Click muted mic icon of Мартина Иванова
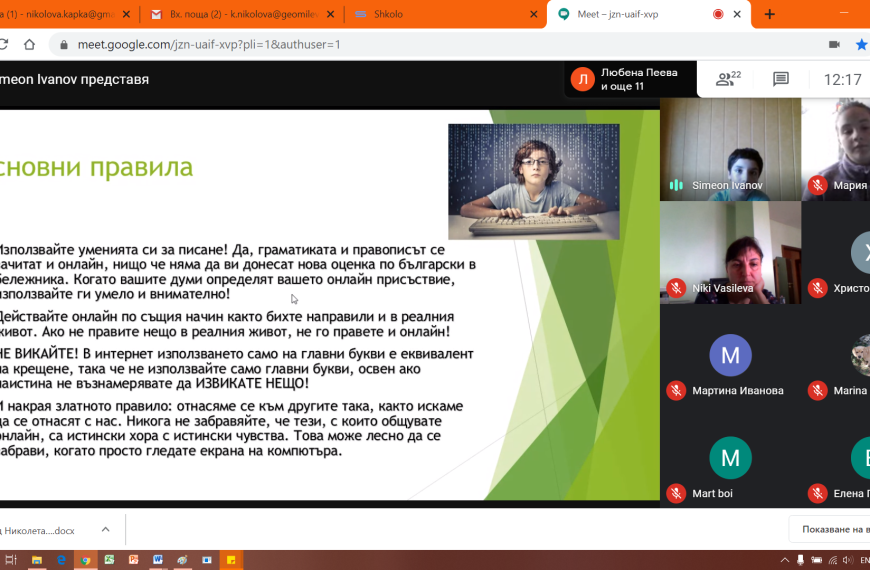 (x=676, y=391)
